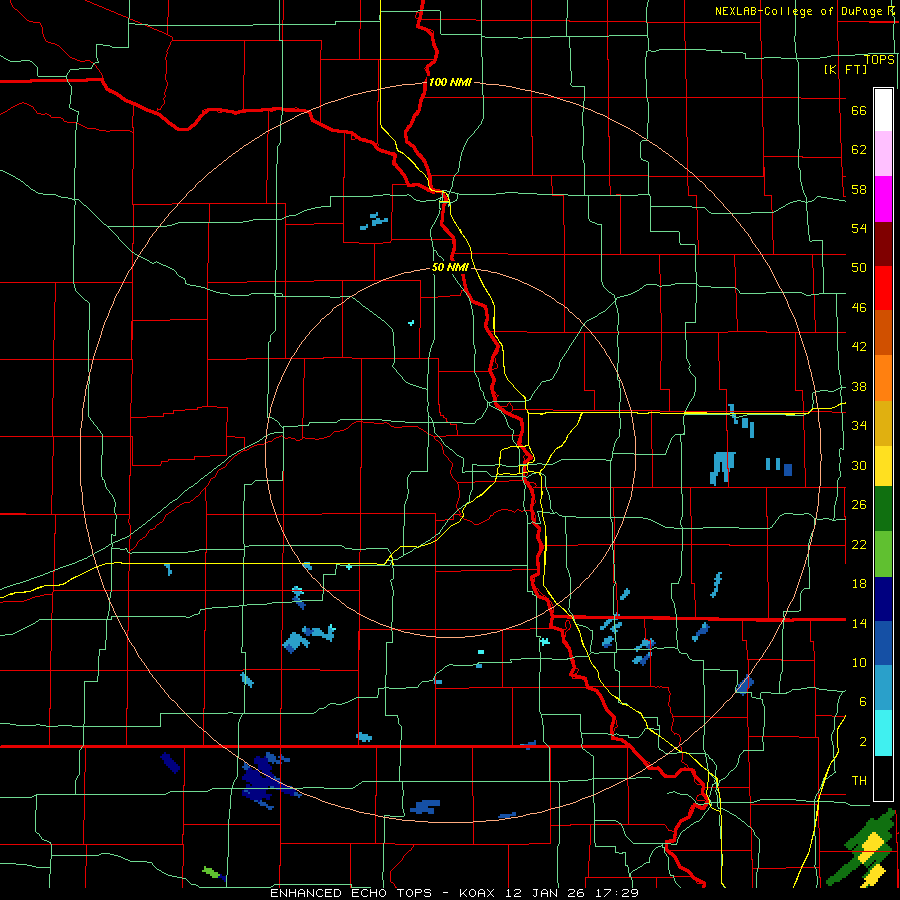Click legend value 14
Image resolution: width=900 pixels, height=900 pixels.
pos(859,623)
